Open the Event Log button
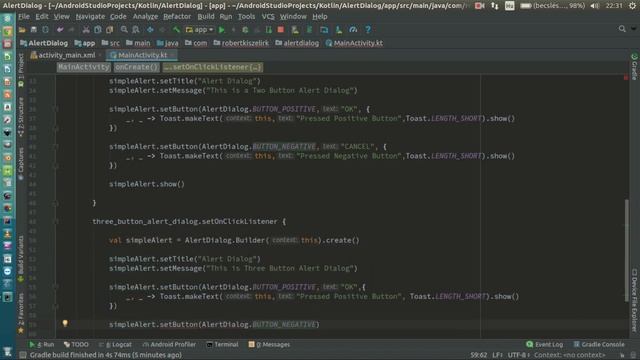 click(544, 344)
